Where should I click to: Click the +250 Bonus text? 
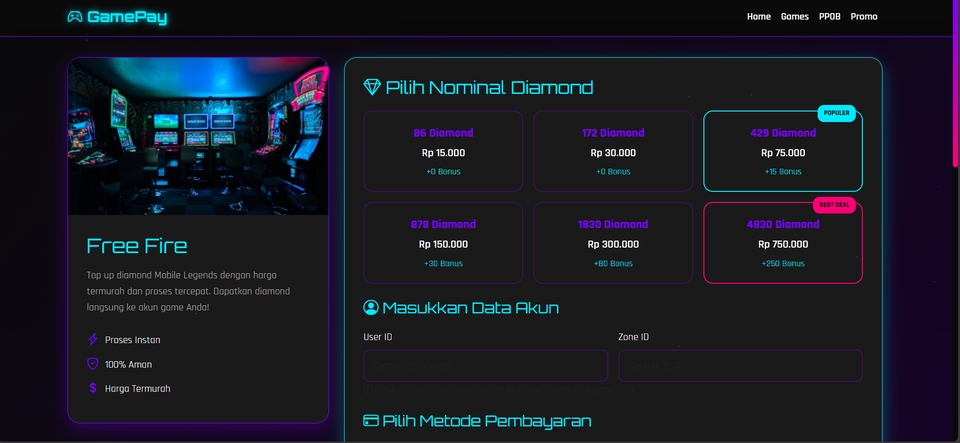point(783,264)
